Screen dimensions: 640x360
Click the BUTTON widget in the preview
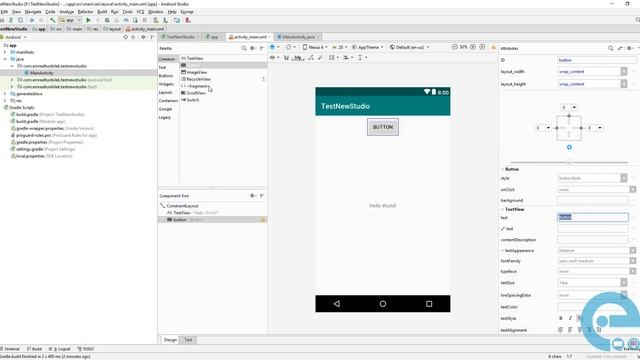(383, 127)
